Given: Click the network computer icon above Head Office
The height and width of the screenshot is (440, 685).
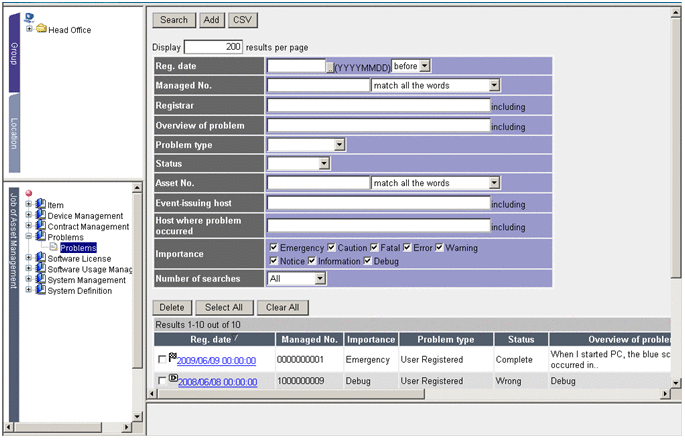Looking at the screenshot, I should (29, 17).
